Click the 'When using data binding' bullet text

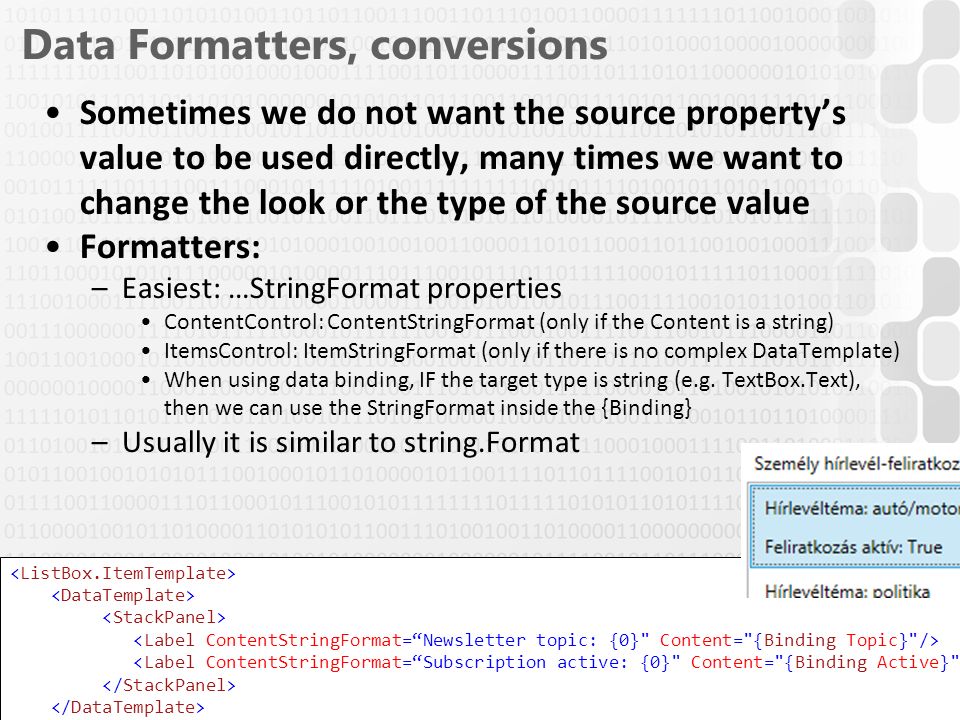click(512, 394)
